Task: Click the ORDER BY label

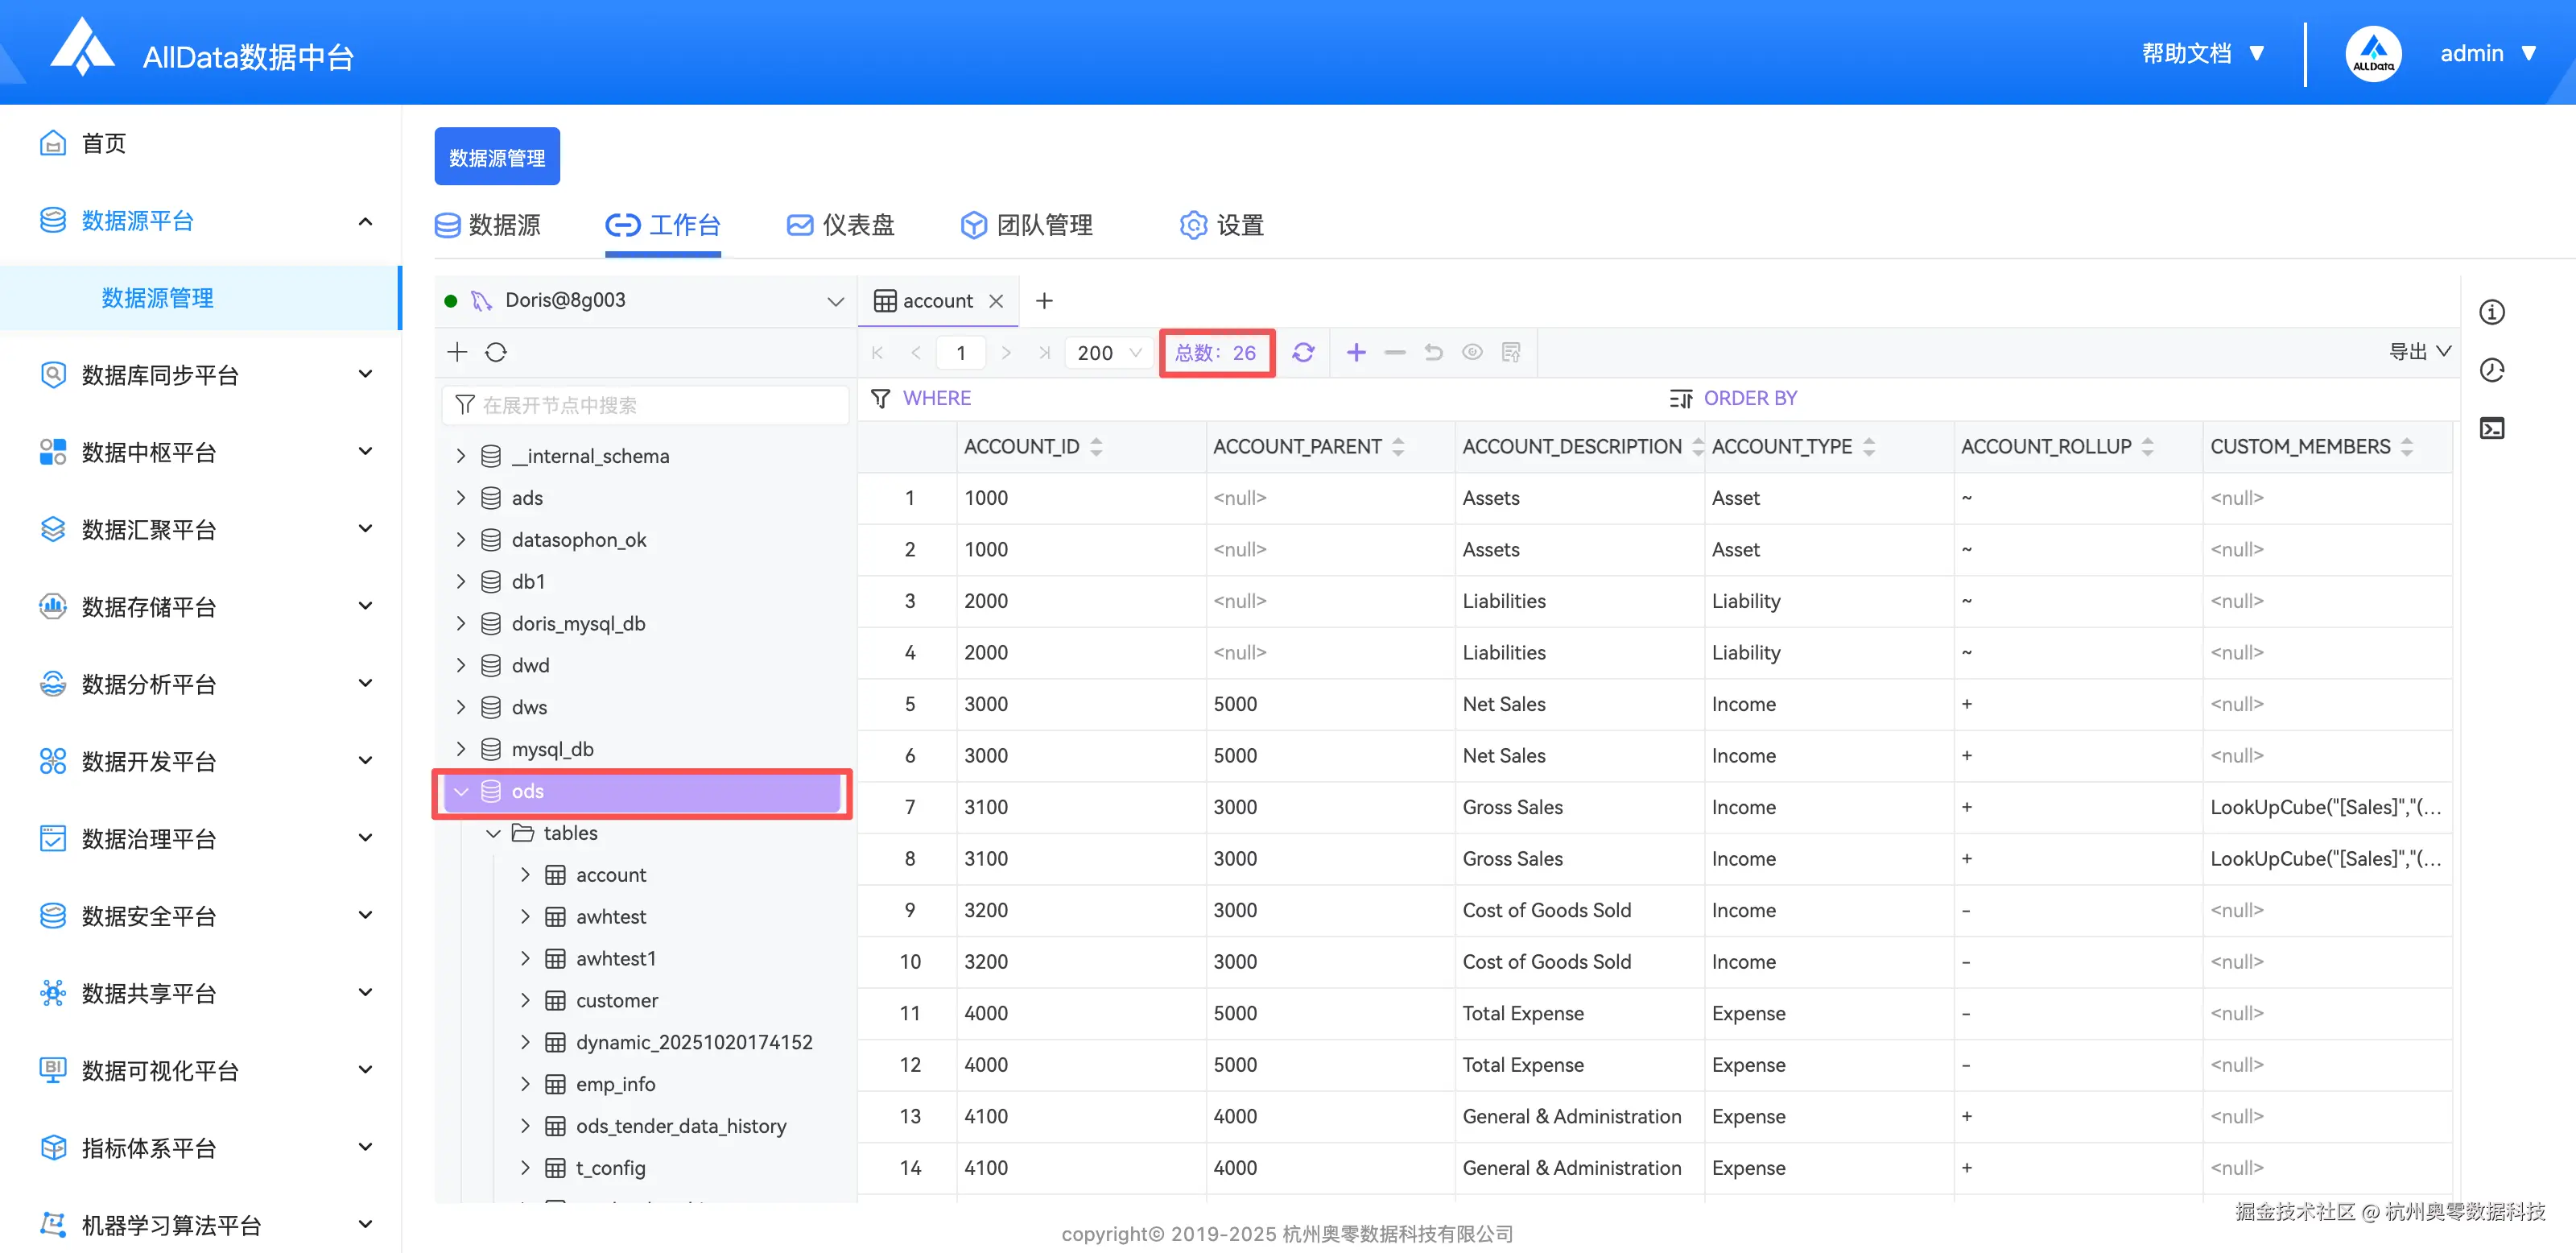Action: (x=1750, y=398)
